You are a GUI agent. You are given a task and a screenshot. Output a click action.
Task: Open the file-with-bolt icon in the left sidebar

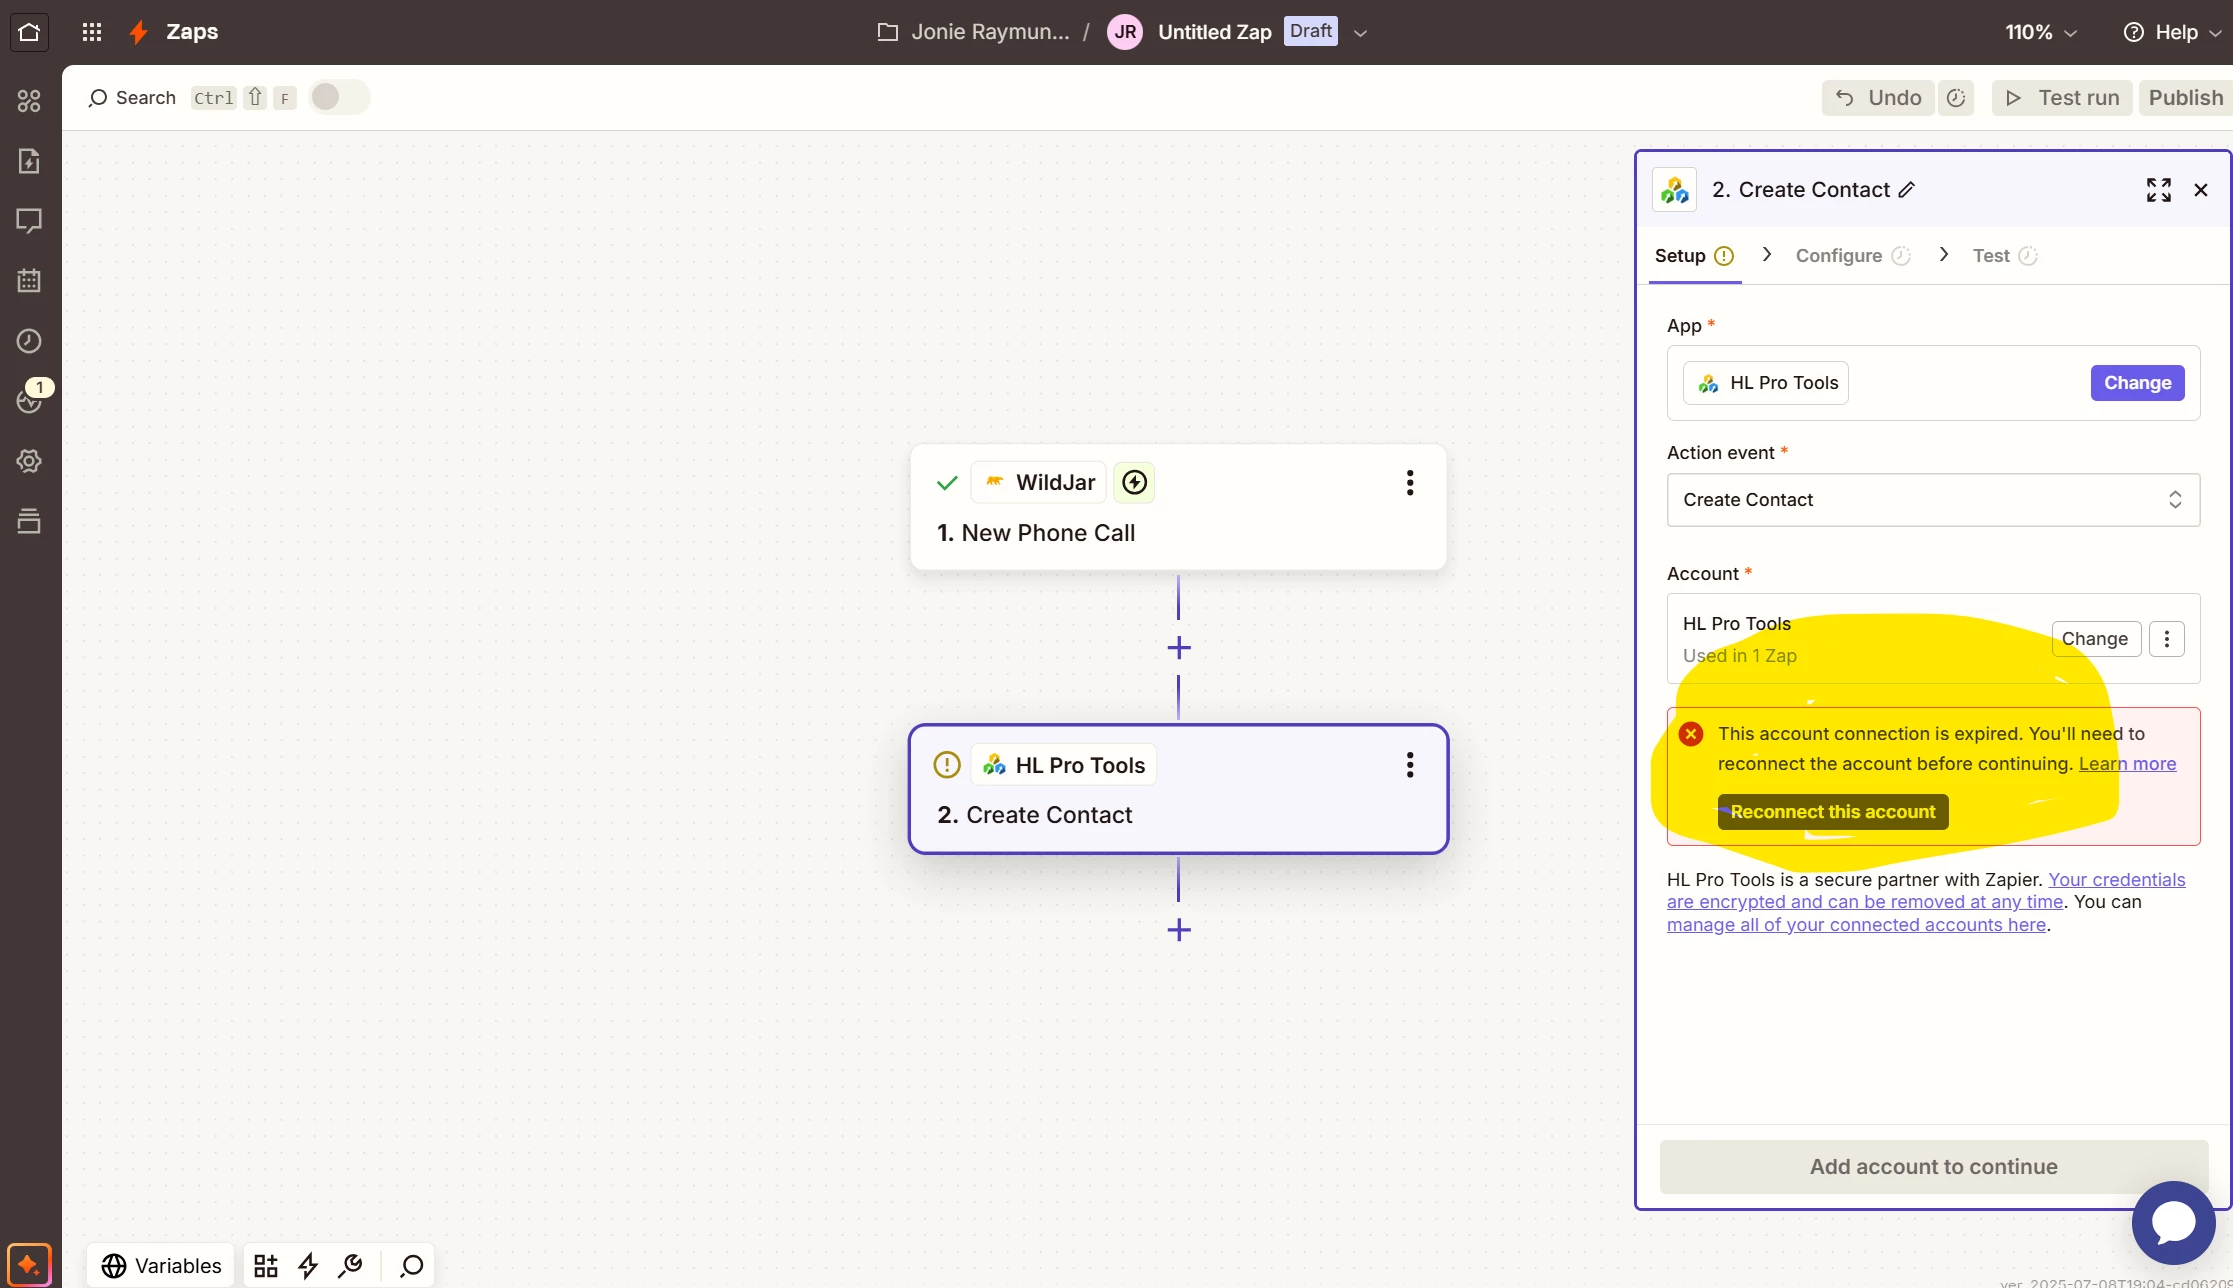[29, 161]
